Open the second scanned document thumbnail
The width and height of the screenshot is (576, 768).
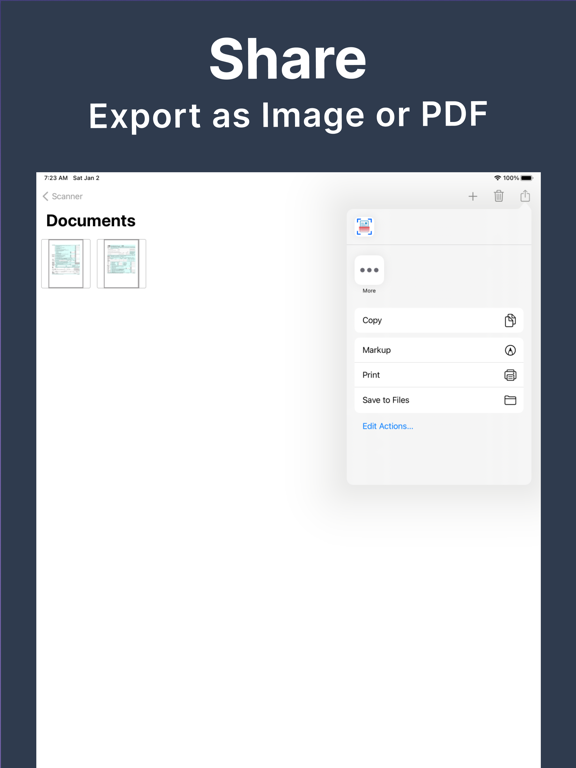(121, 264)
